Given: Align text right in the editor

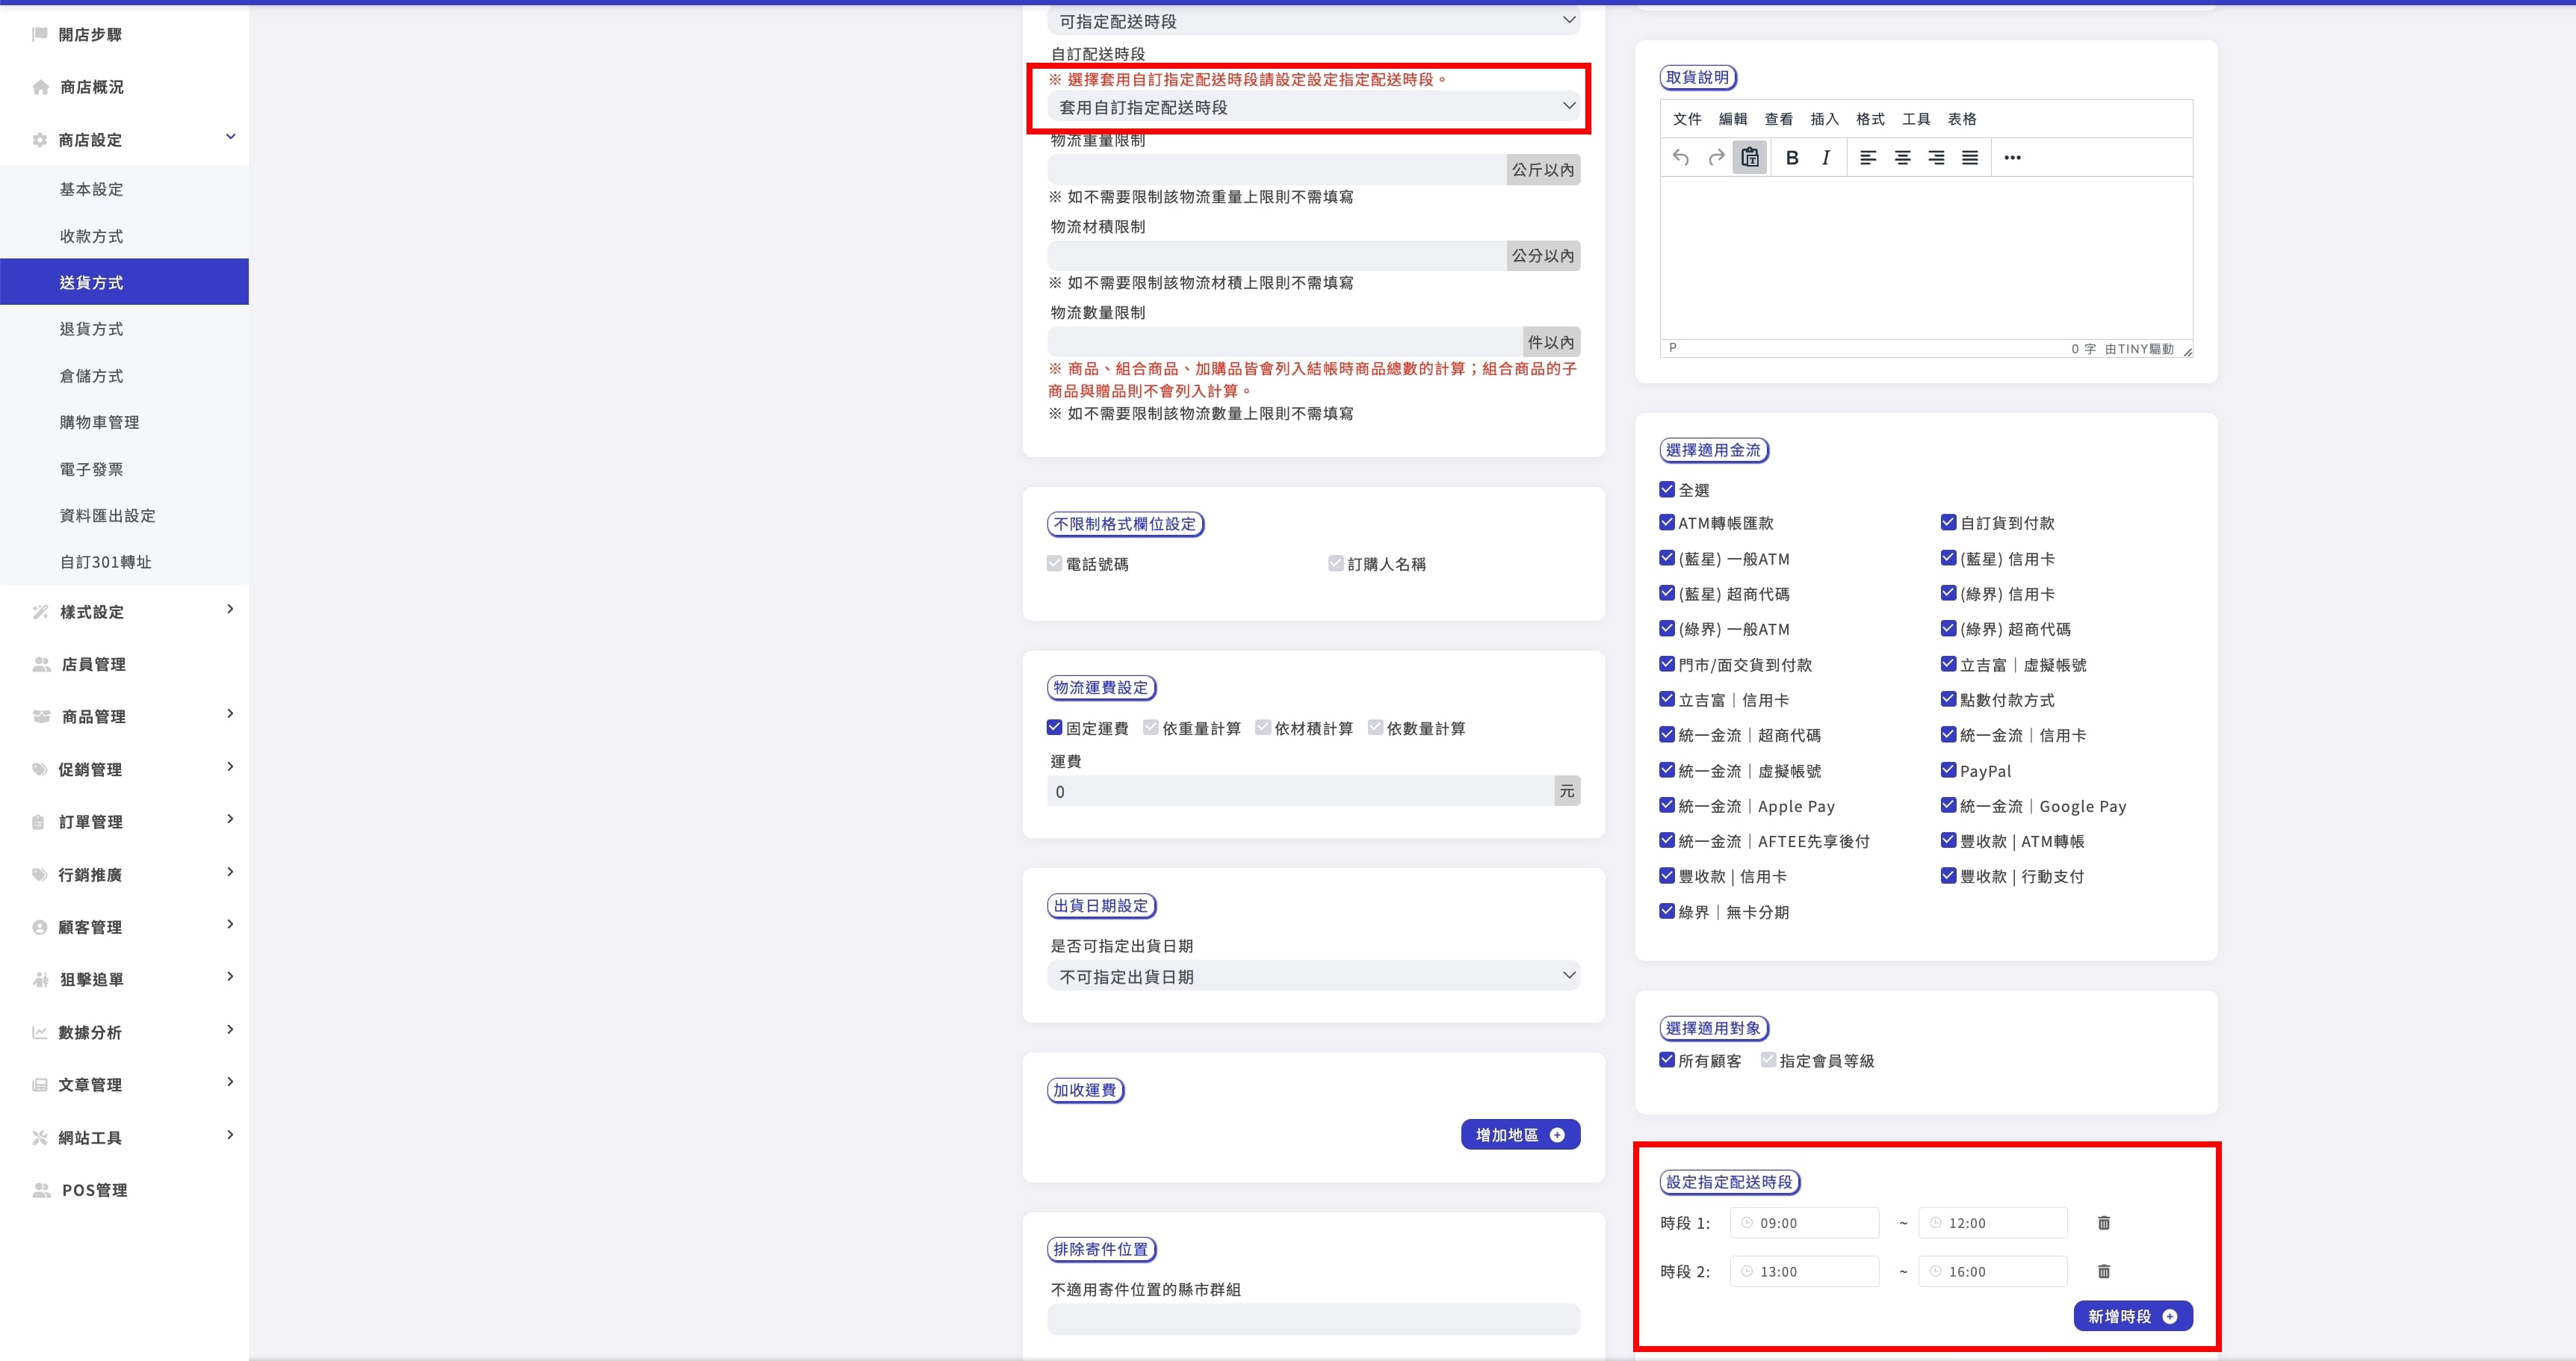Looking at the screenshot, I should click(1936, 157).
